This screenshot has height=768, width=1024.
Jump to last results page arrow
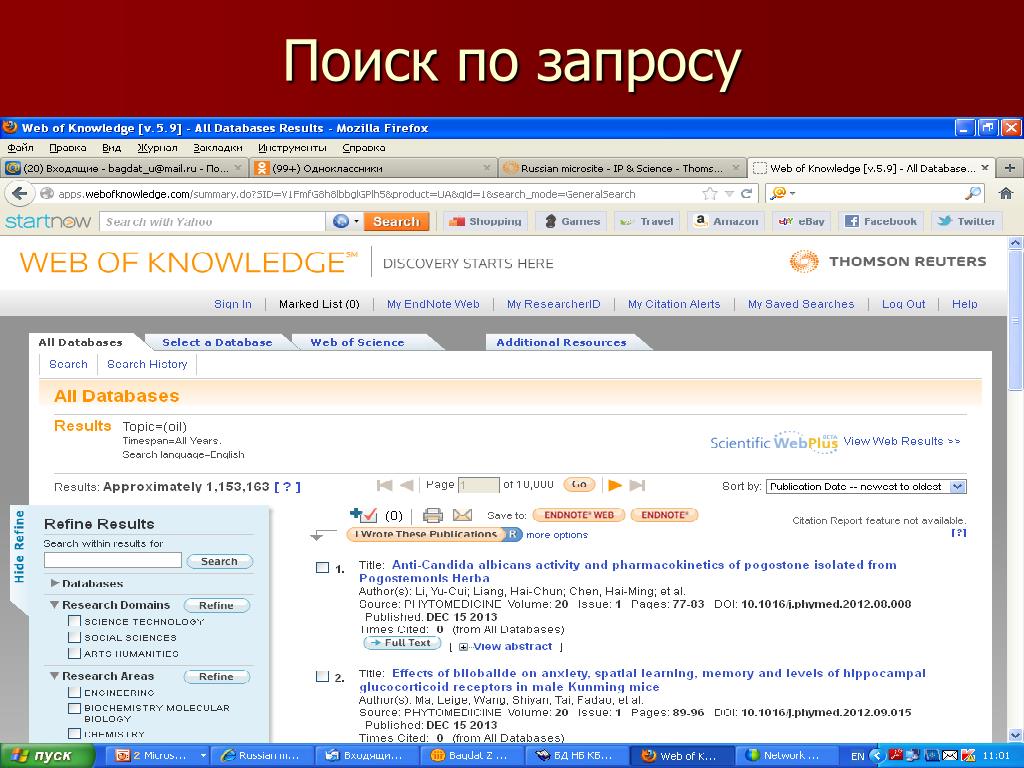pos(637,485)
